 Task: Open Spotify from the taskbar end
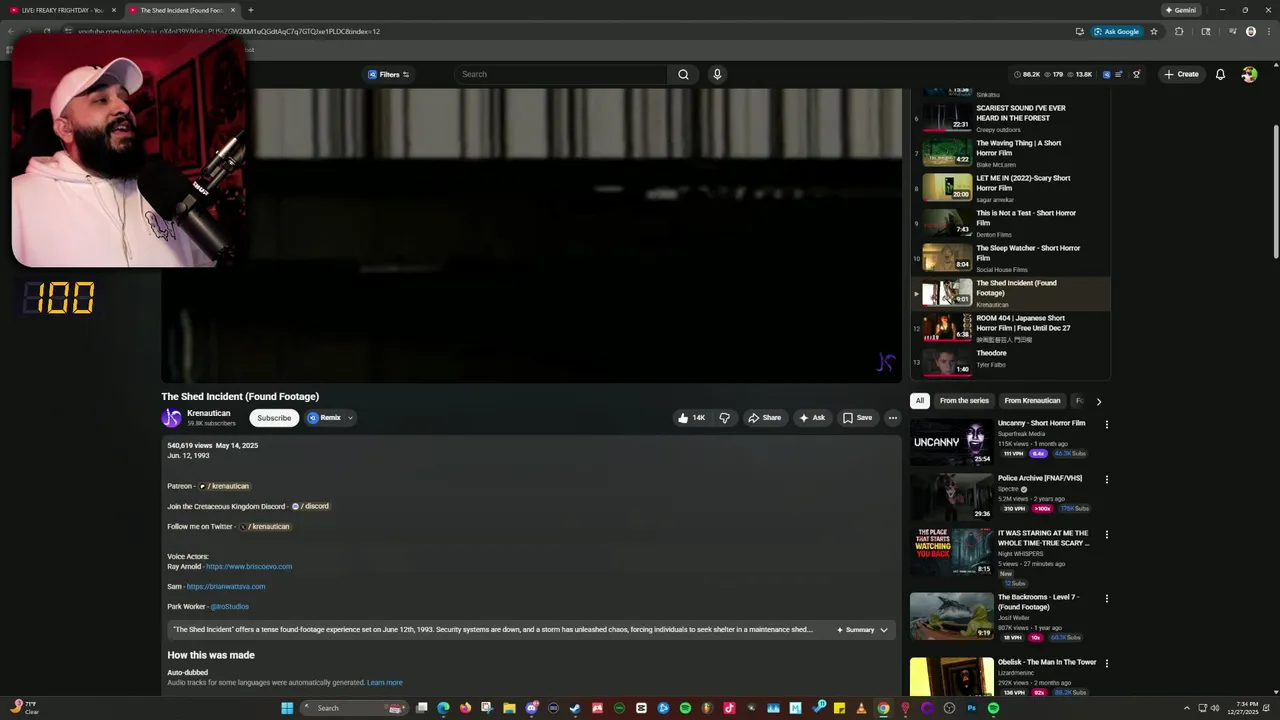(993, 708)
